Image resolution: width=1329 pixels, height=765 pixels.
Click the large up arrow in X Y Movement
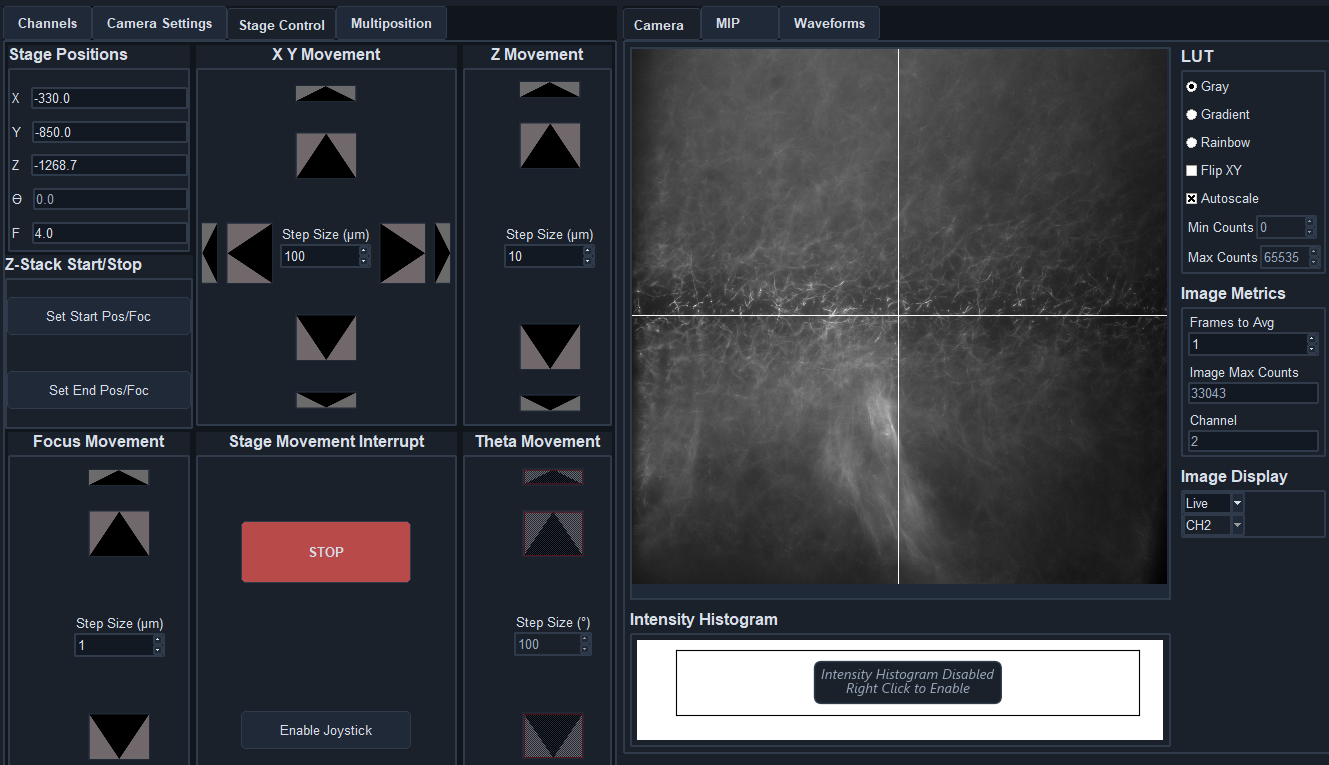326,156
